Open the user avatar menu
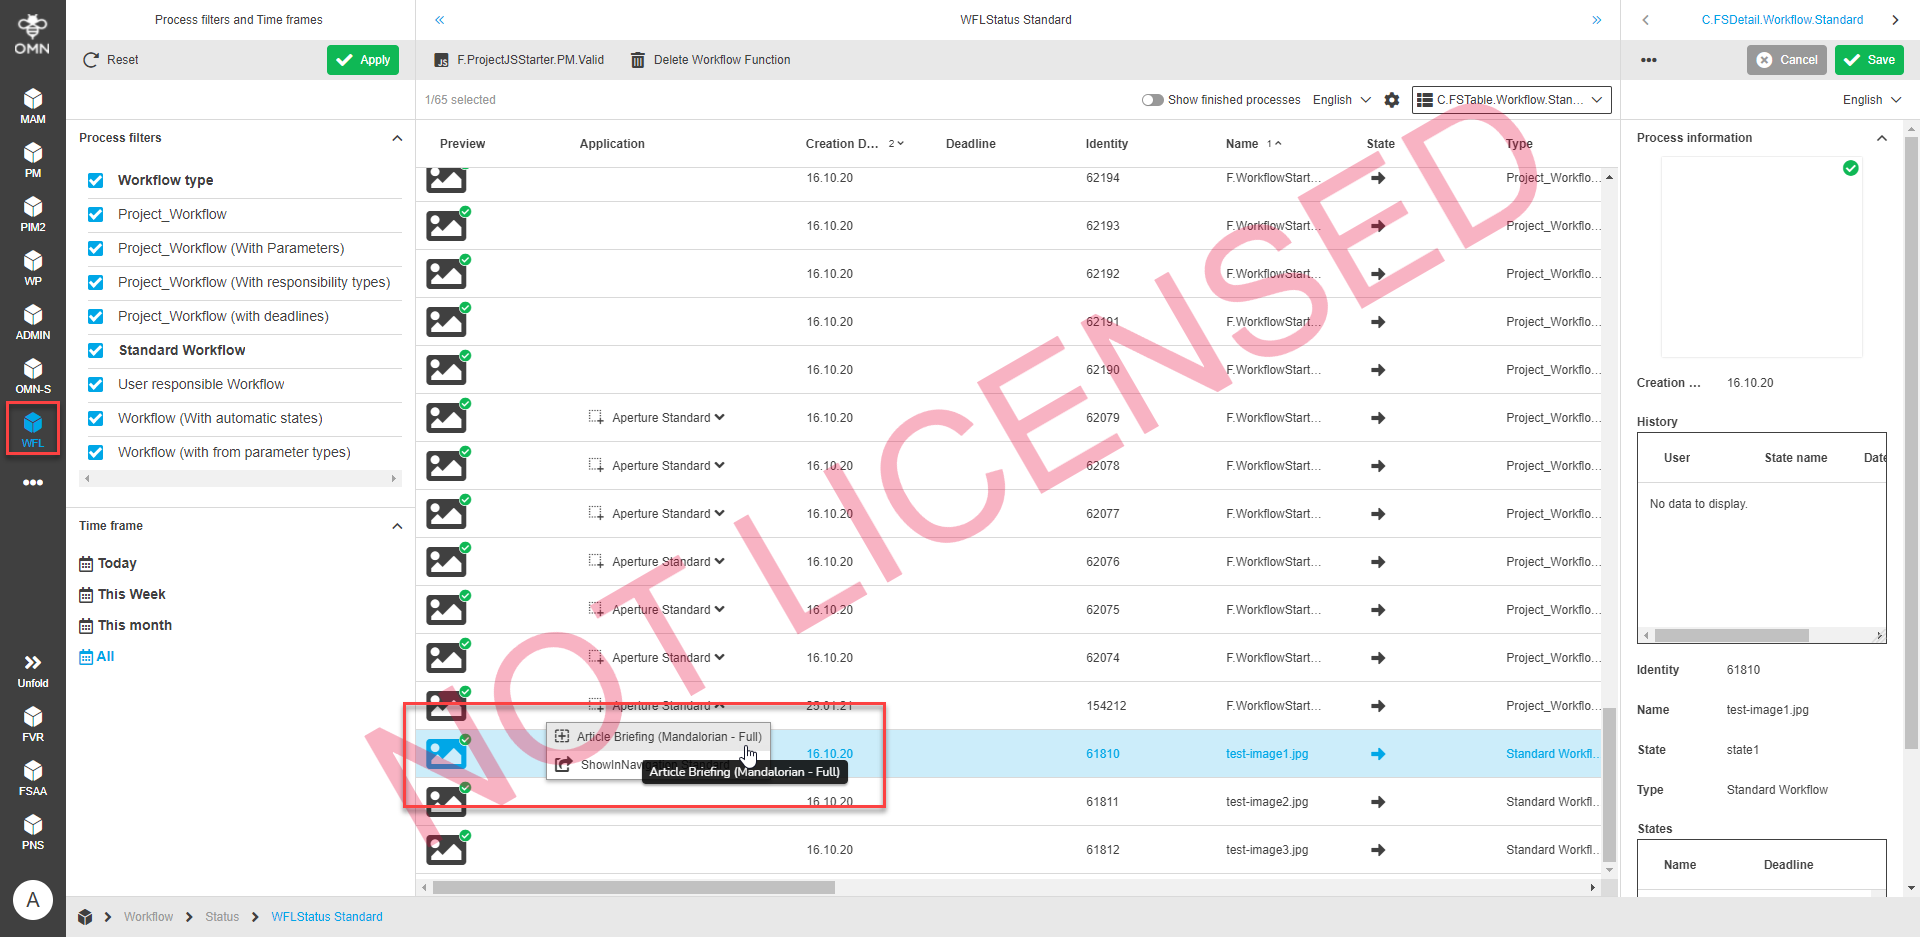This screenshot has height=937, width=1920. (x=33, y=900)
